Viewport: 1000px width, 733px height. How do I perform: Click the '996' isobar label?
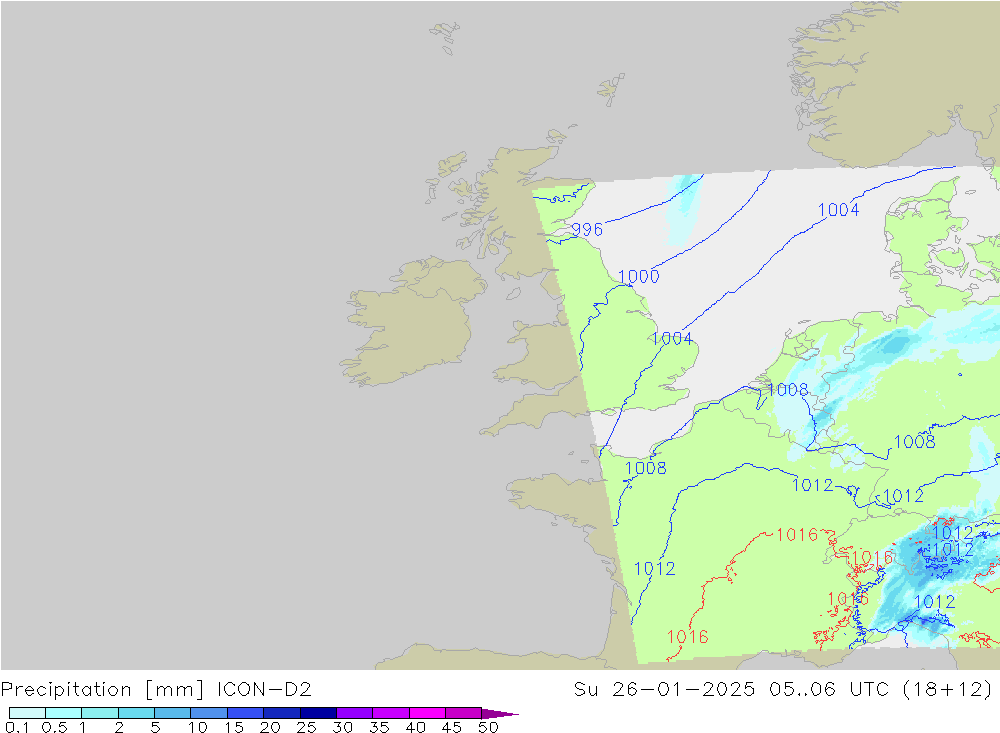(x=587, y=229)
